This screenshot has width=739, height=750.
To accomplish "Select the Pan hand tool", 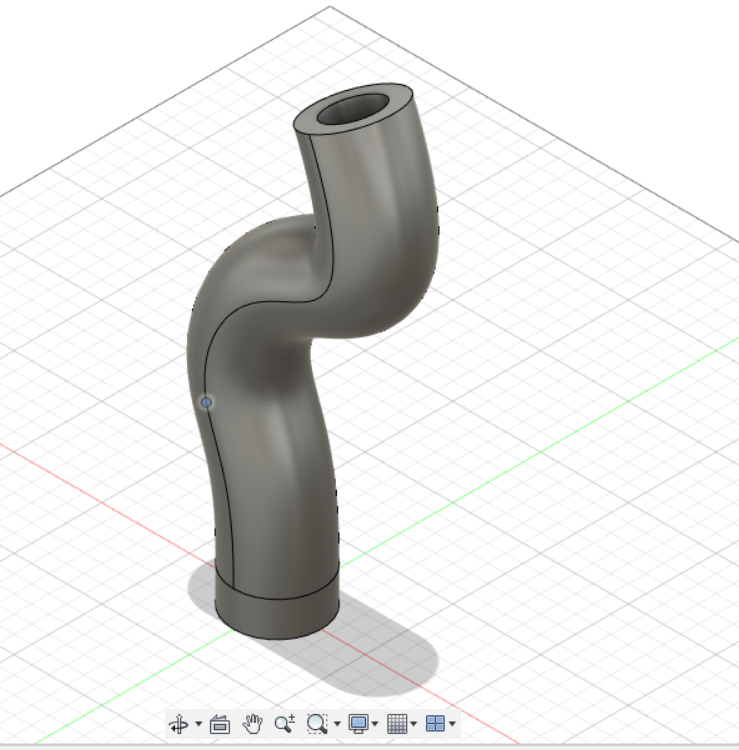I will click(252, 724).
